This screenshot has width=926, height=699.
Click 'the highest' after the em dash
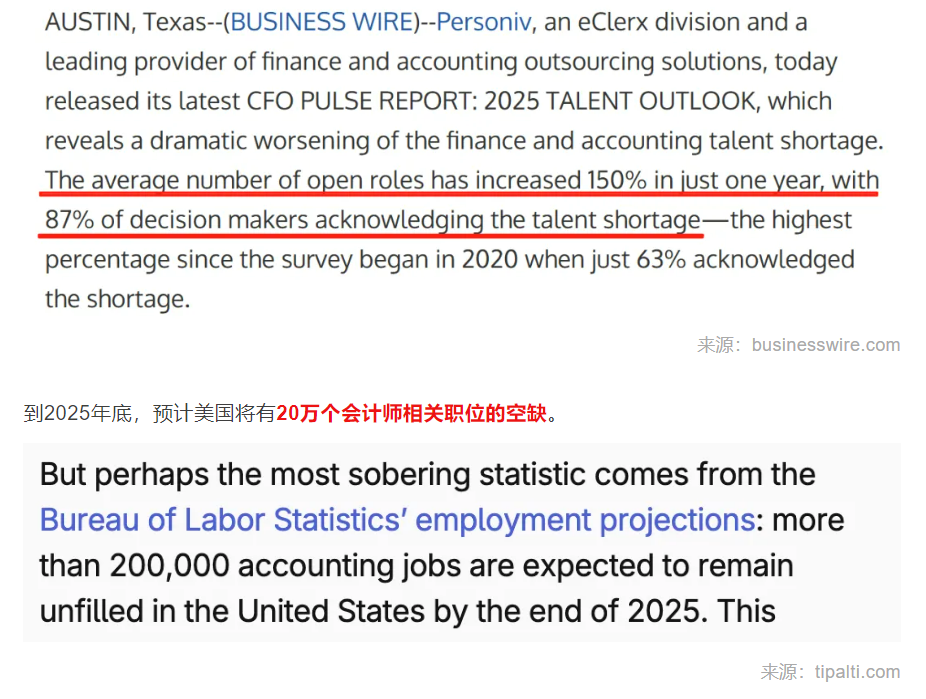click(x=791, y=220)
